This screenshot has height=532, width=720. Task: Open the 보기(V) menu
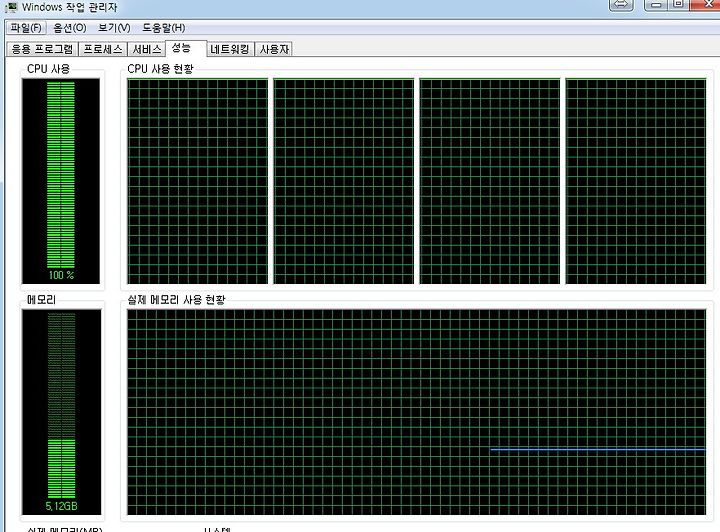(x=114, y=28)
